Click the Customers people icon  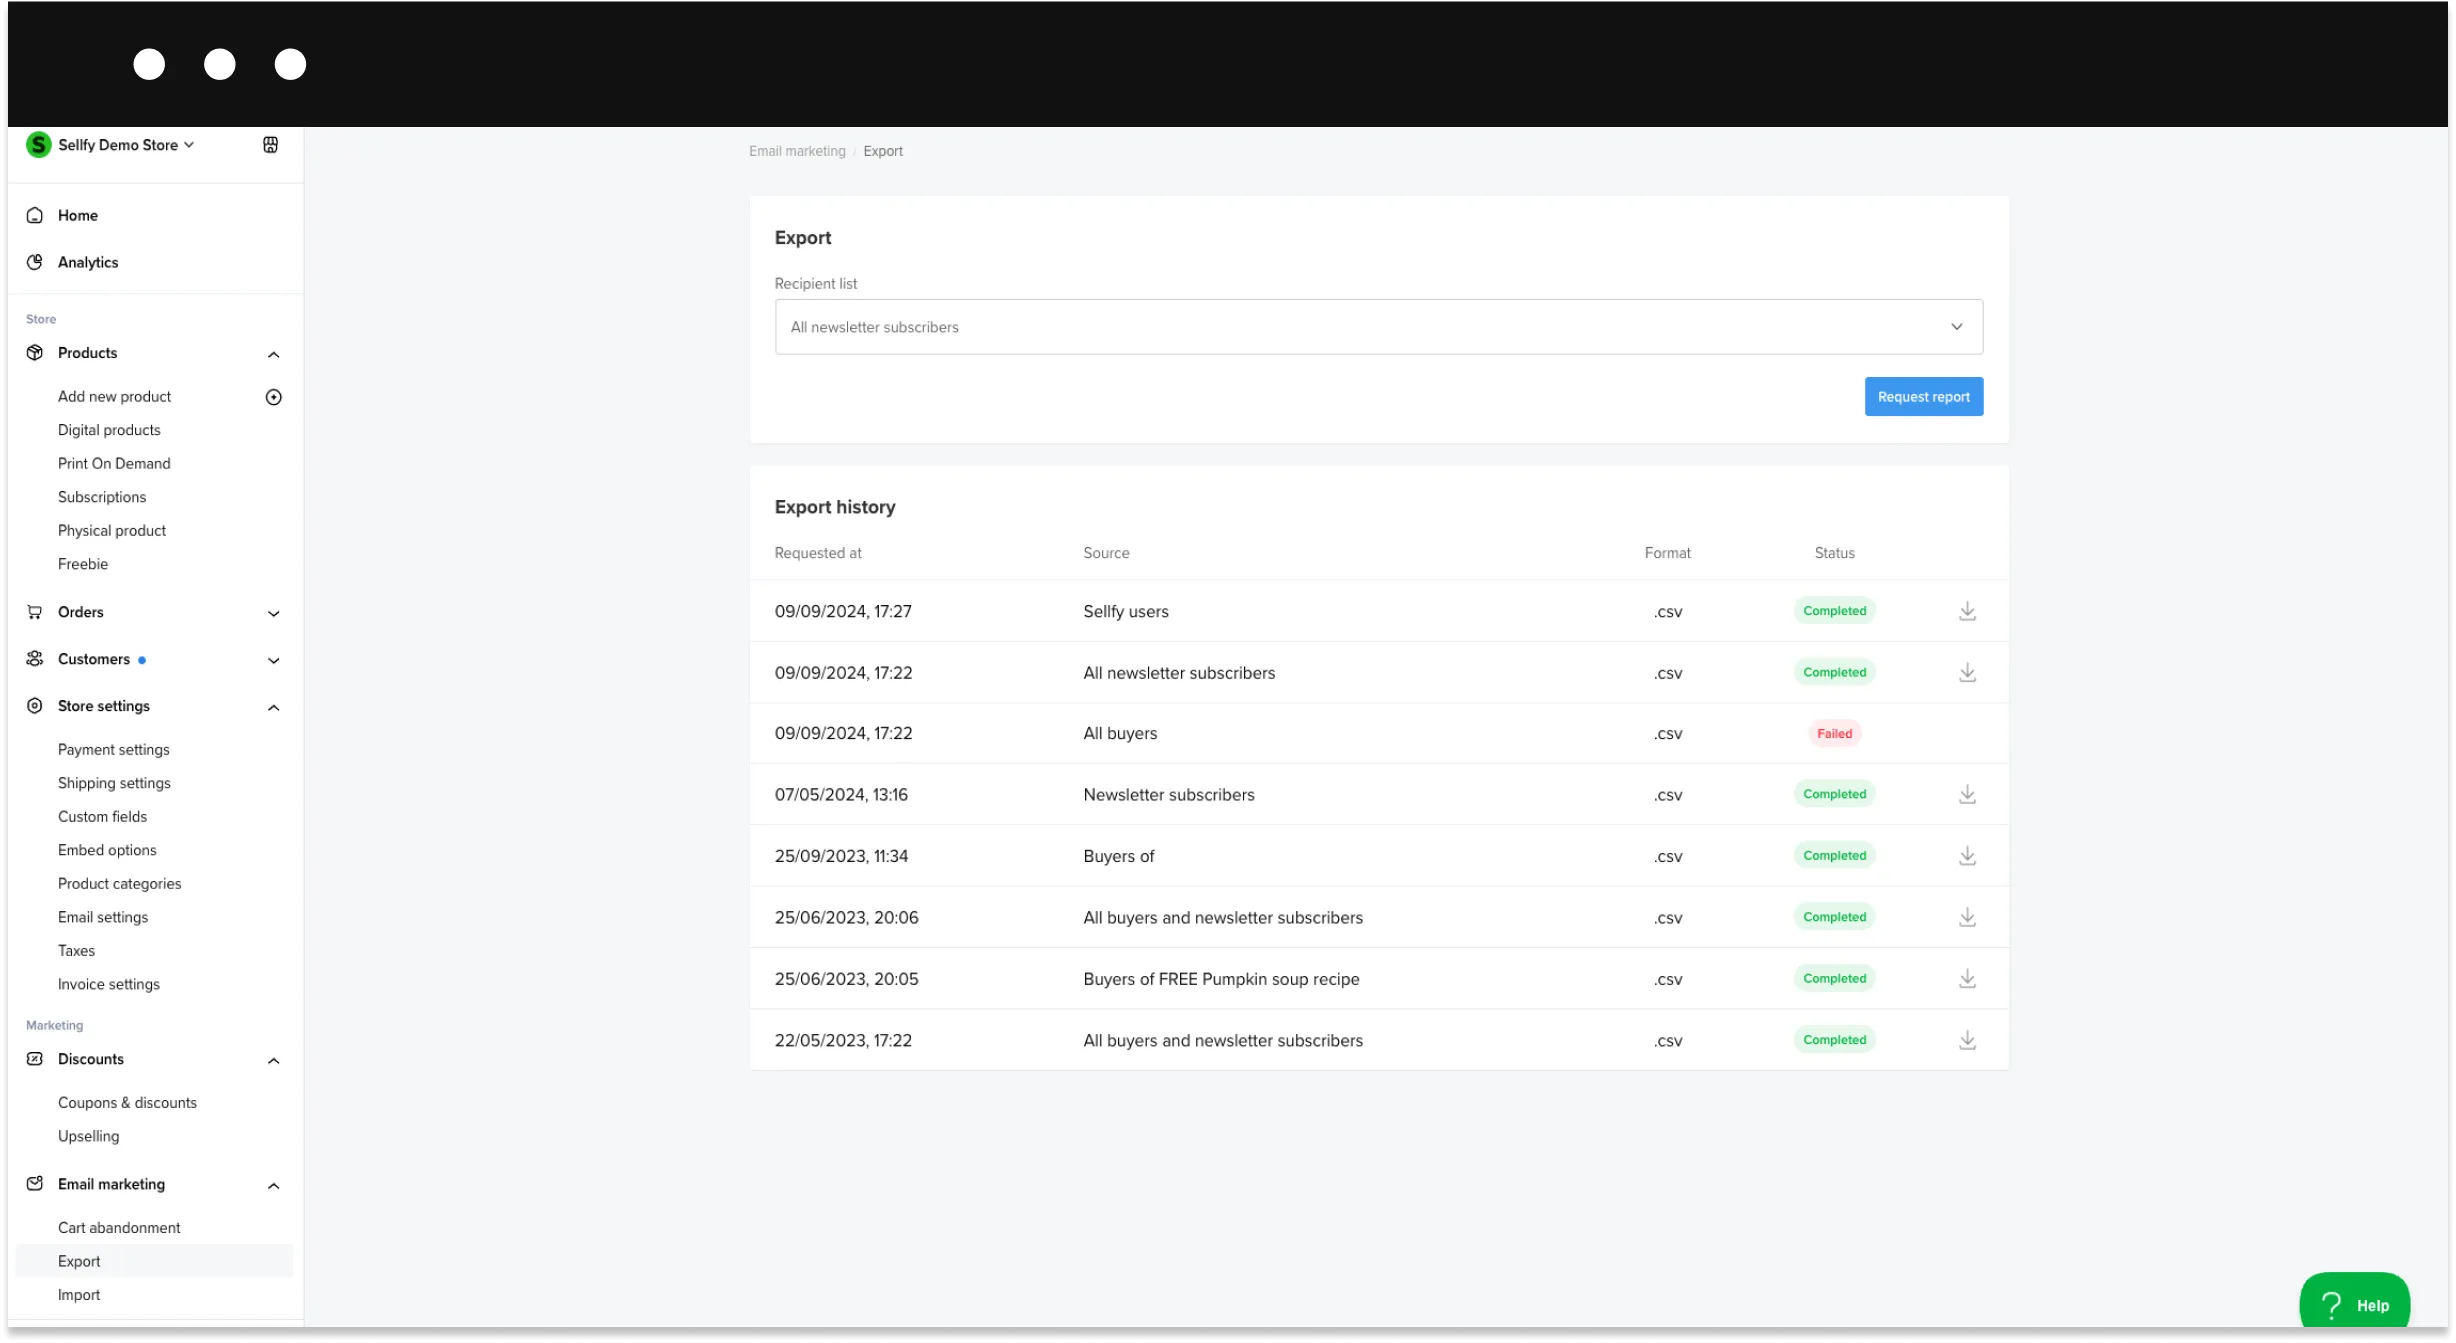[35, 659]
